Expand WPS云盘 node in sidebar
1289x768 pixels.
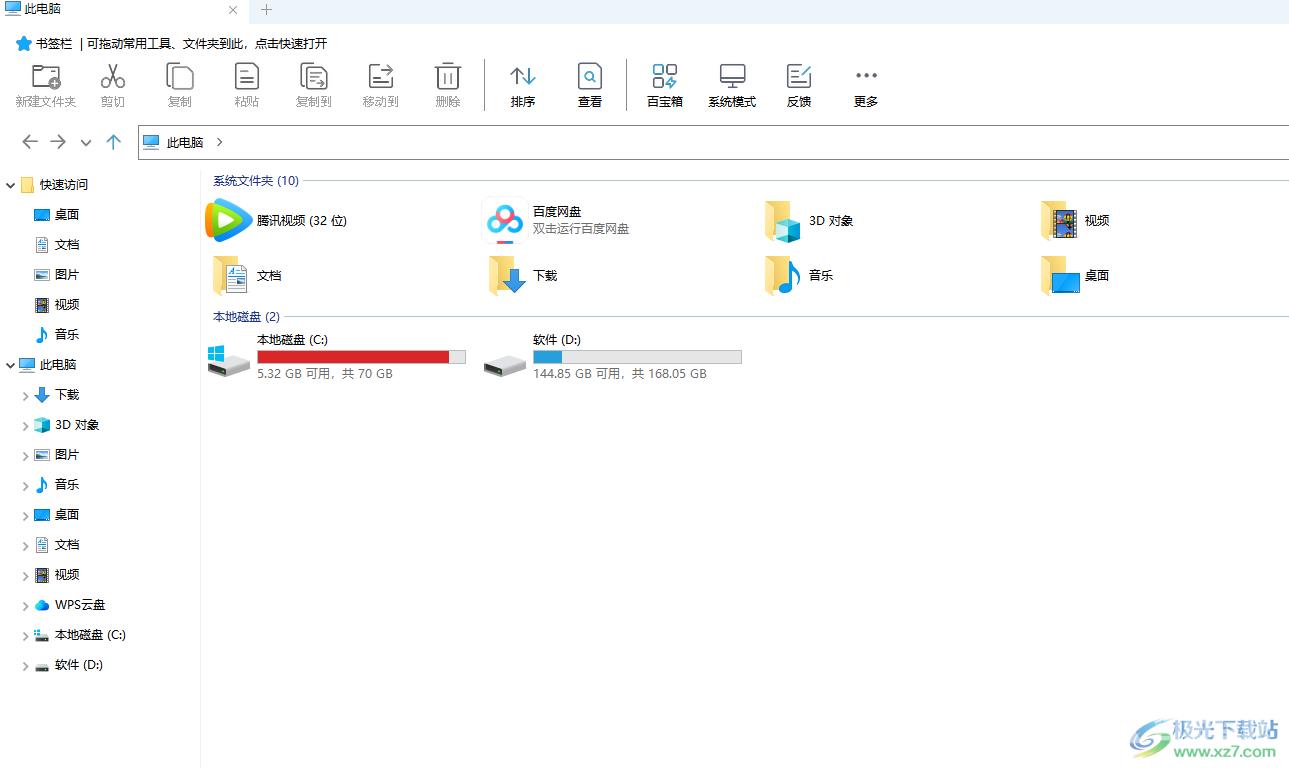pos(25,606)
